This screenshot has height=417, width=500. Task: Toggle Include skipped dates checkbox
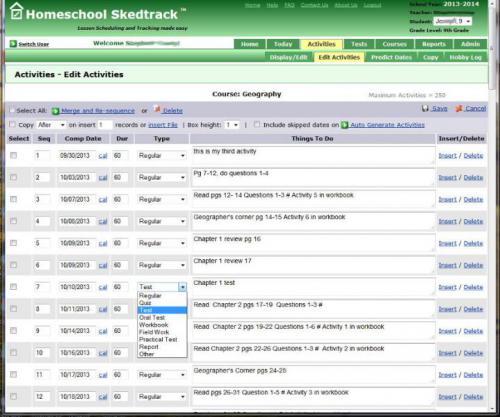(257, 124)
